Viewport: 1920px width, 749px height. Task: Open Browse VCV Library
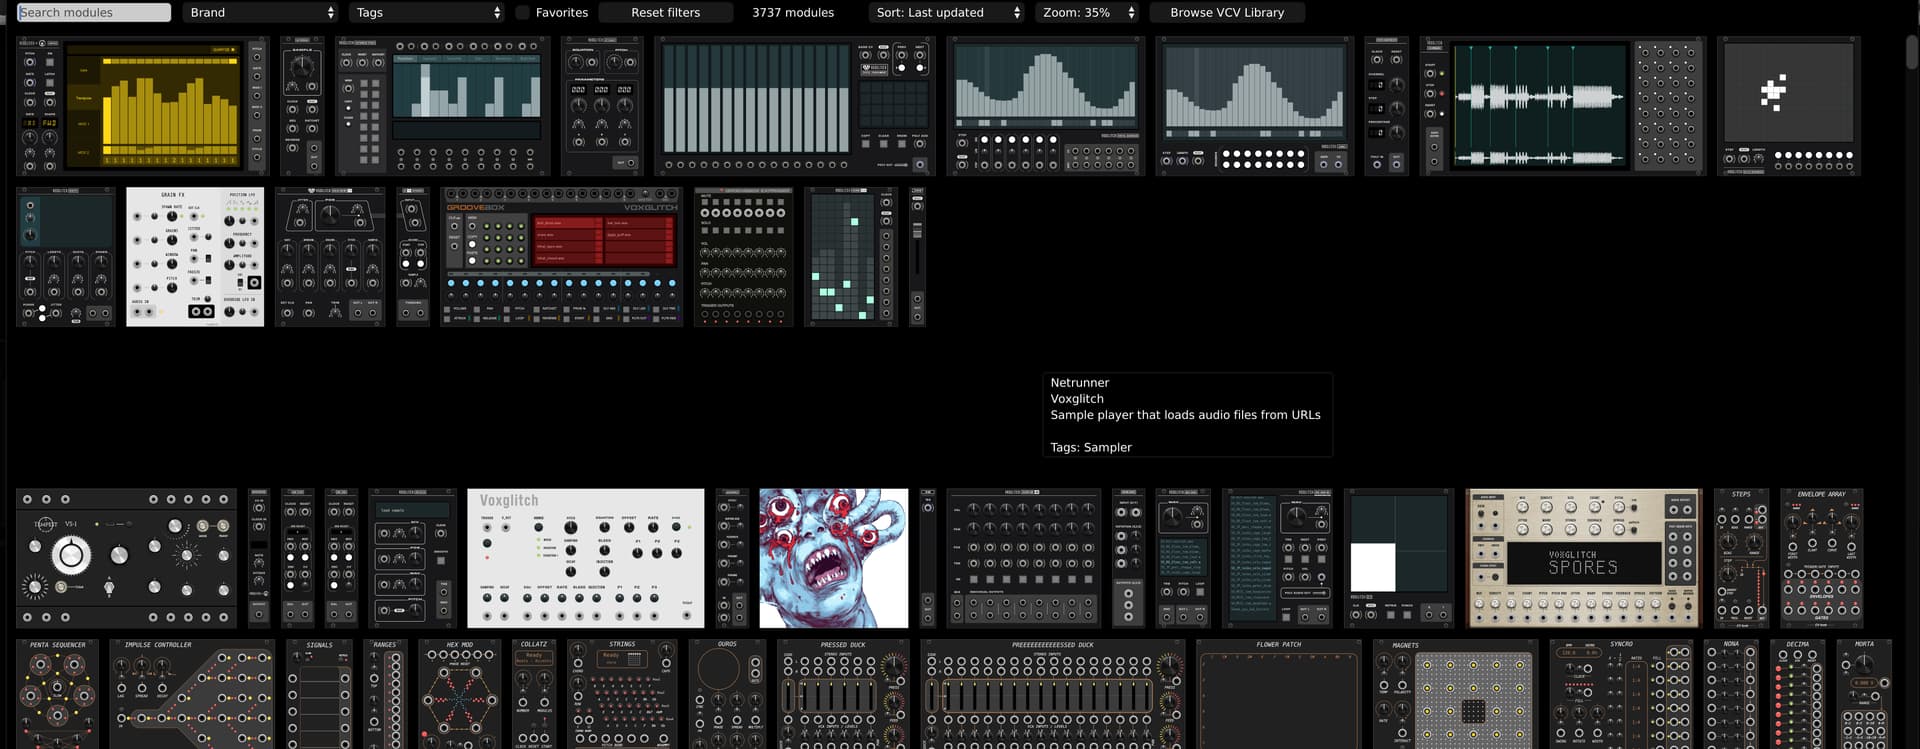click(1226, 13)
